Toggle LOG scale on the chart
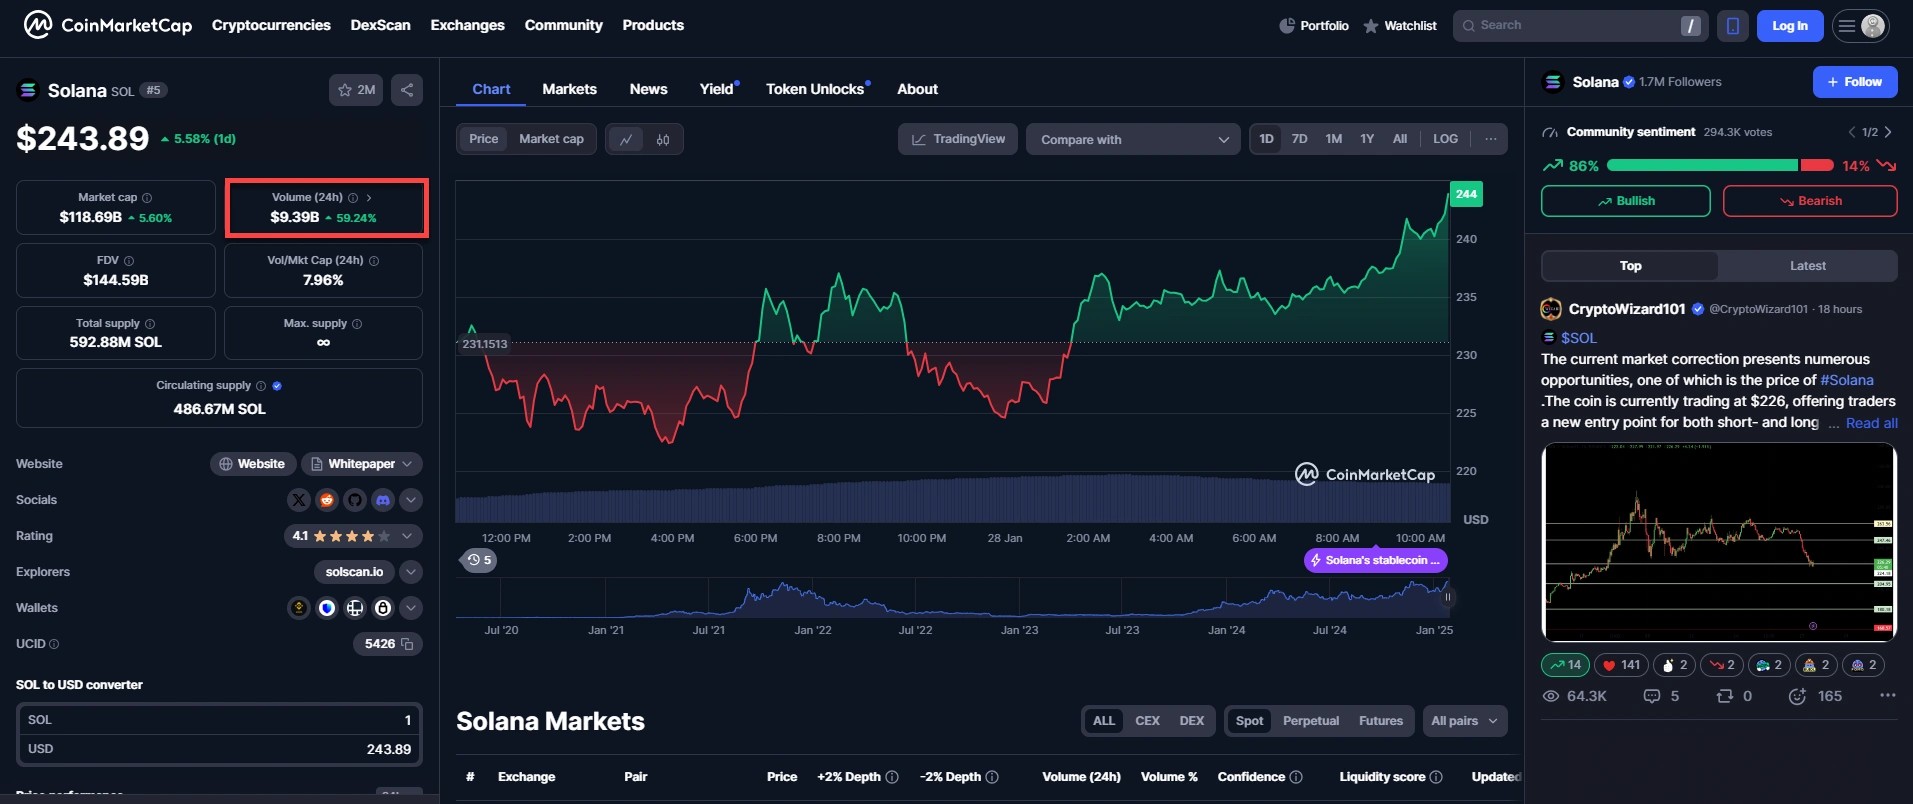The height and width of the screenshot is (804, 1913). coord(1445,139)
